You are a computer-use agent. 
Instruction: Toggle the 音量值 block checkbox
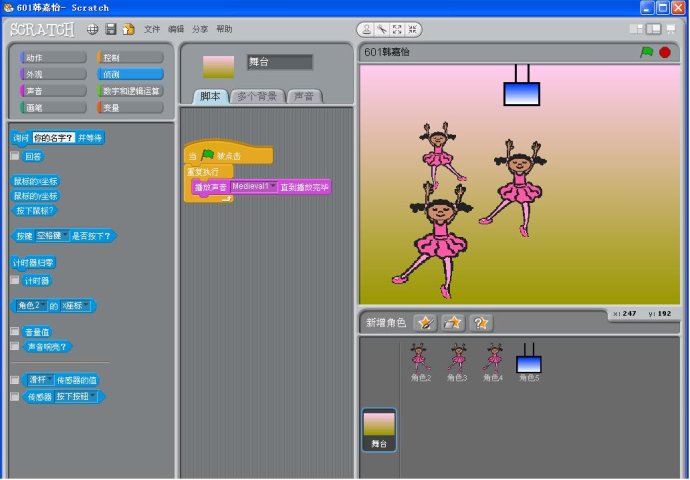click(15, 331)
